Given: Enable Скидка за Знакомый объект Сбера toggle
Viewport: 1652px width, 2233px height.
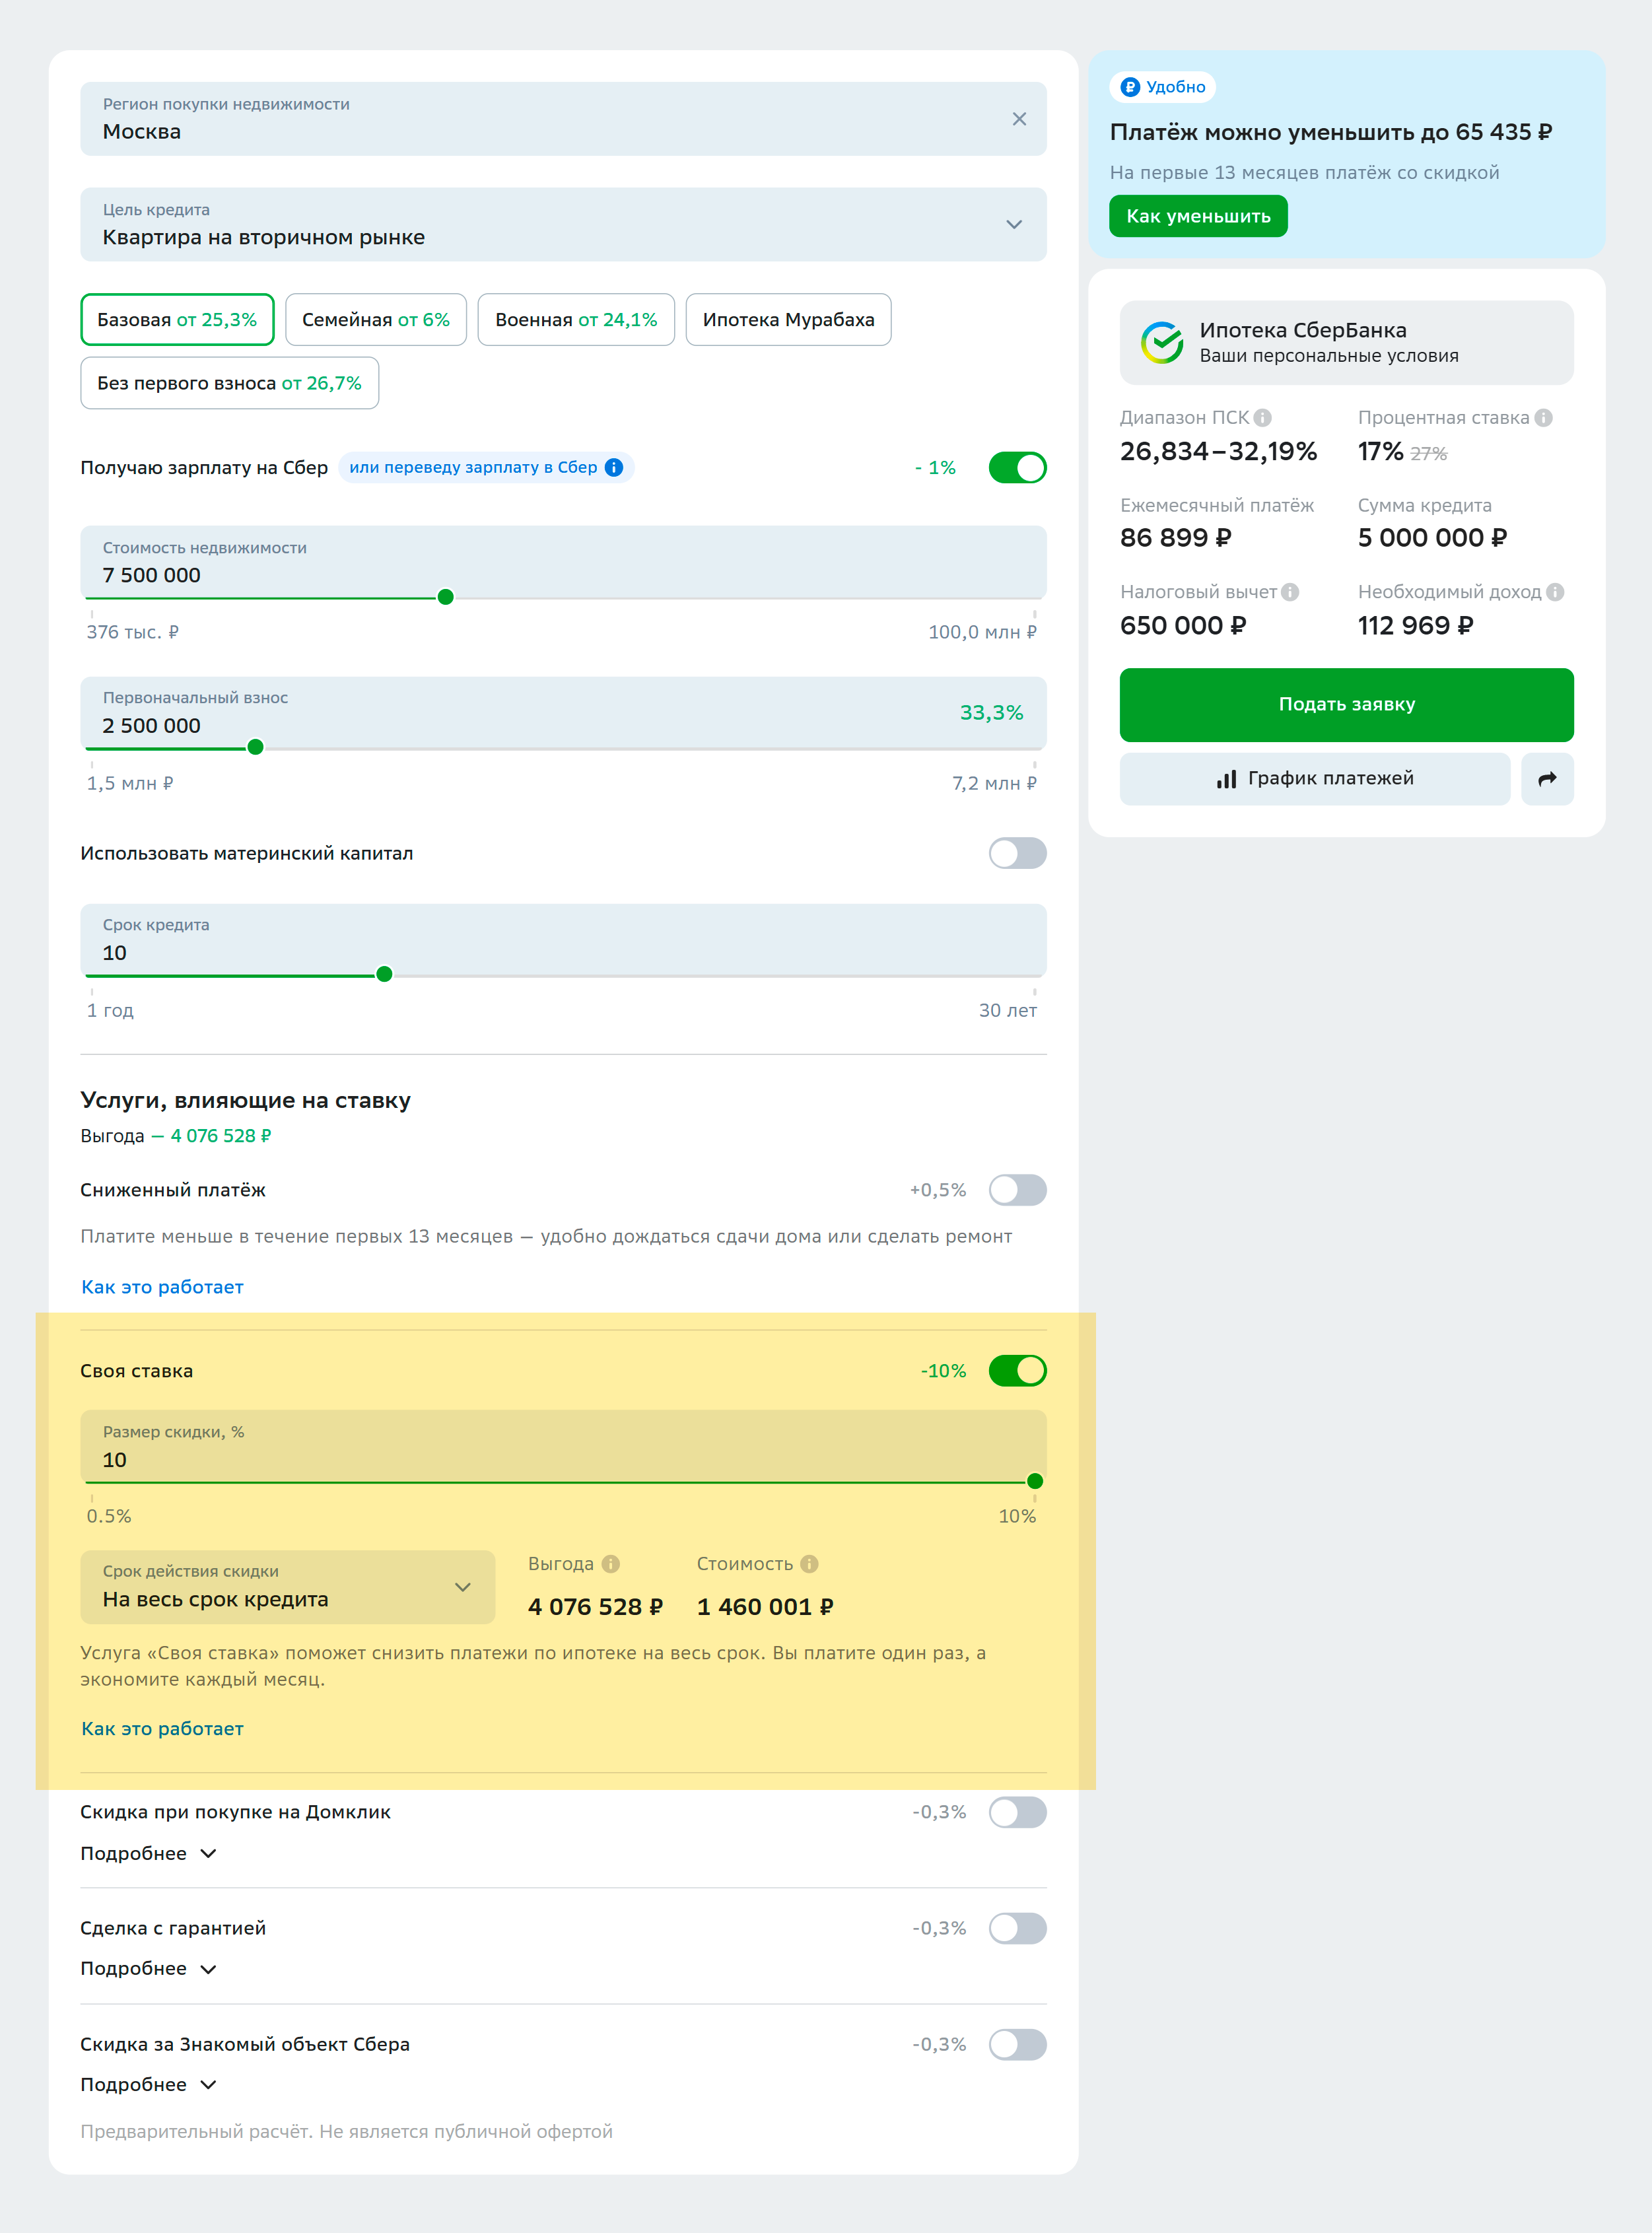Looking at the screenshot, I should point(1017,2044).
